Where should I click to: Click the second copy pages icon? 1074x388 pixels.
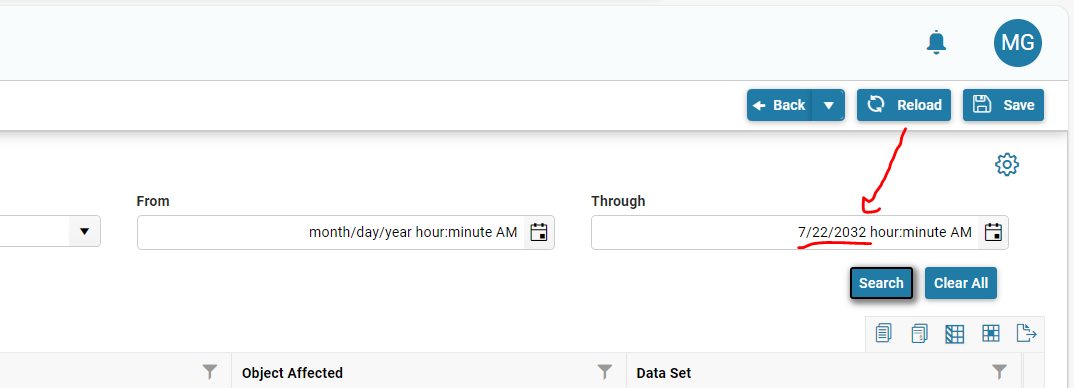[919, 334]
